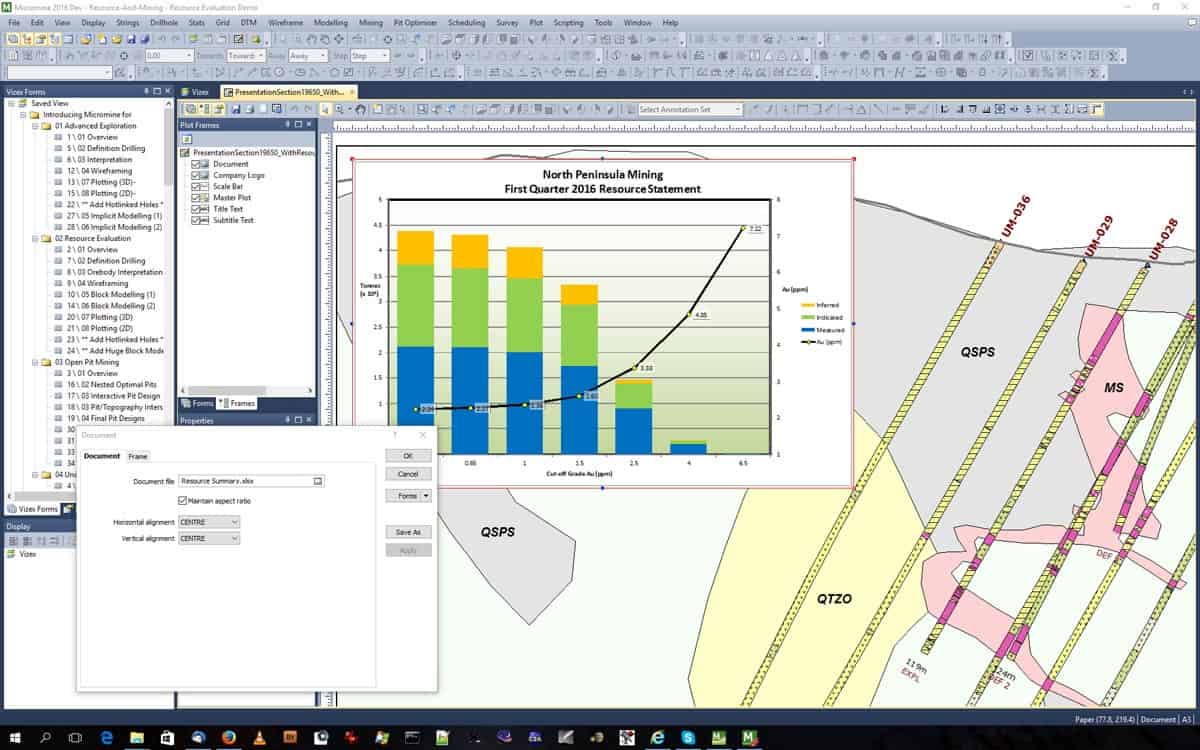Click OK to confirm the Document settings
Screen dimensions: 1200x750
point(408,455)
